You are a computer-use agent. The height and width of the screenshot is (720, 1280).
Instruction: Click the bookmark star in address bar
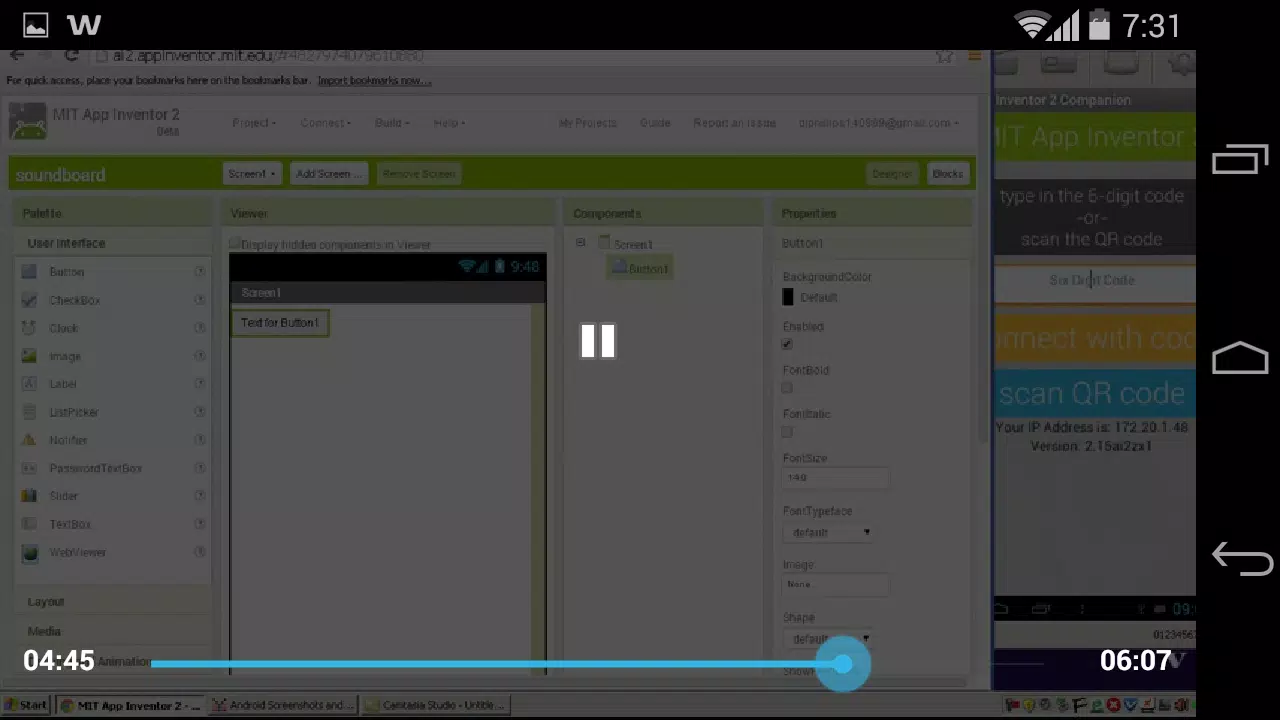[x=944, y=56]
